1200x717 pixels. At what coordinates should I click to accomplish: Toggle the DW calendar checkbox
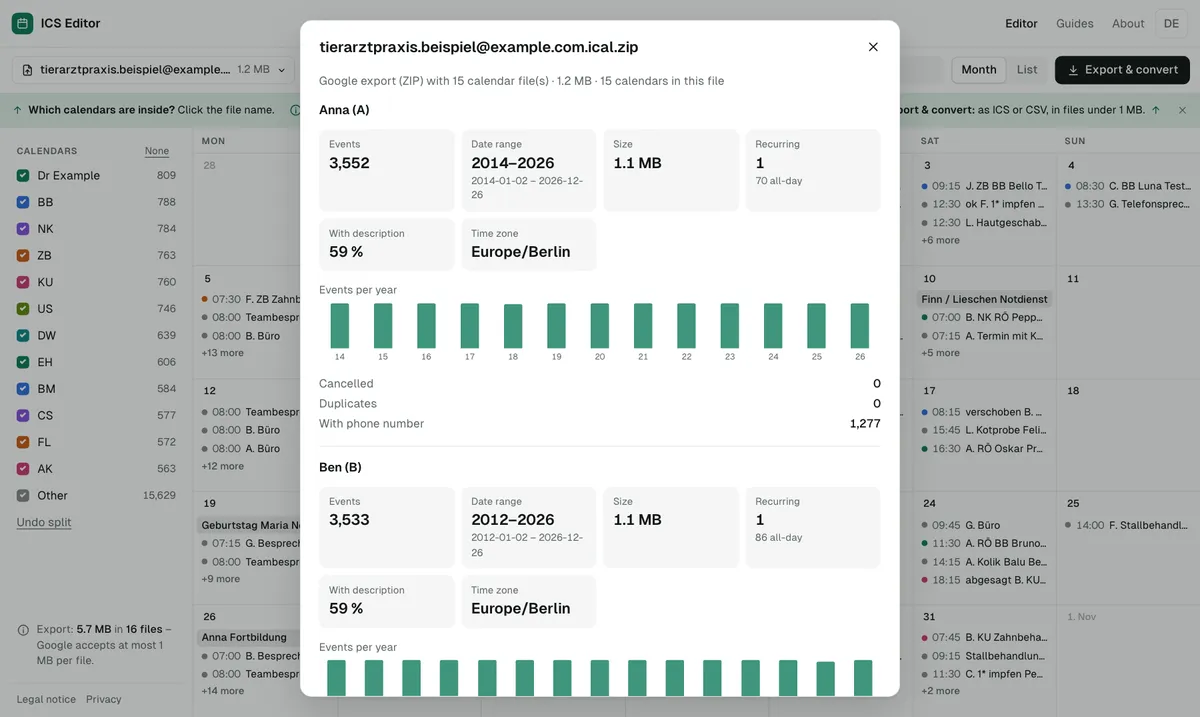pos(23,335)
